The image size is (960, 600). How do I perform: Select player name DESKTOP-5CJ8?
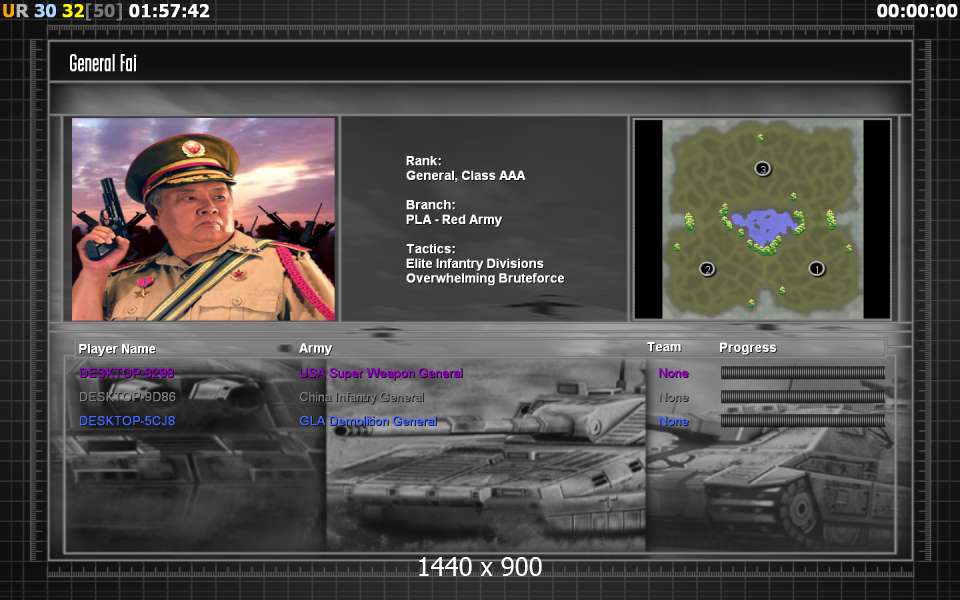pyautogui.click(x=126, y=421)
